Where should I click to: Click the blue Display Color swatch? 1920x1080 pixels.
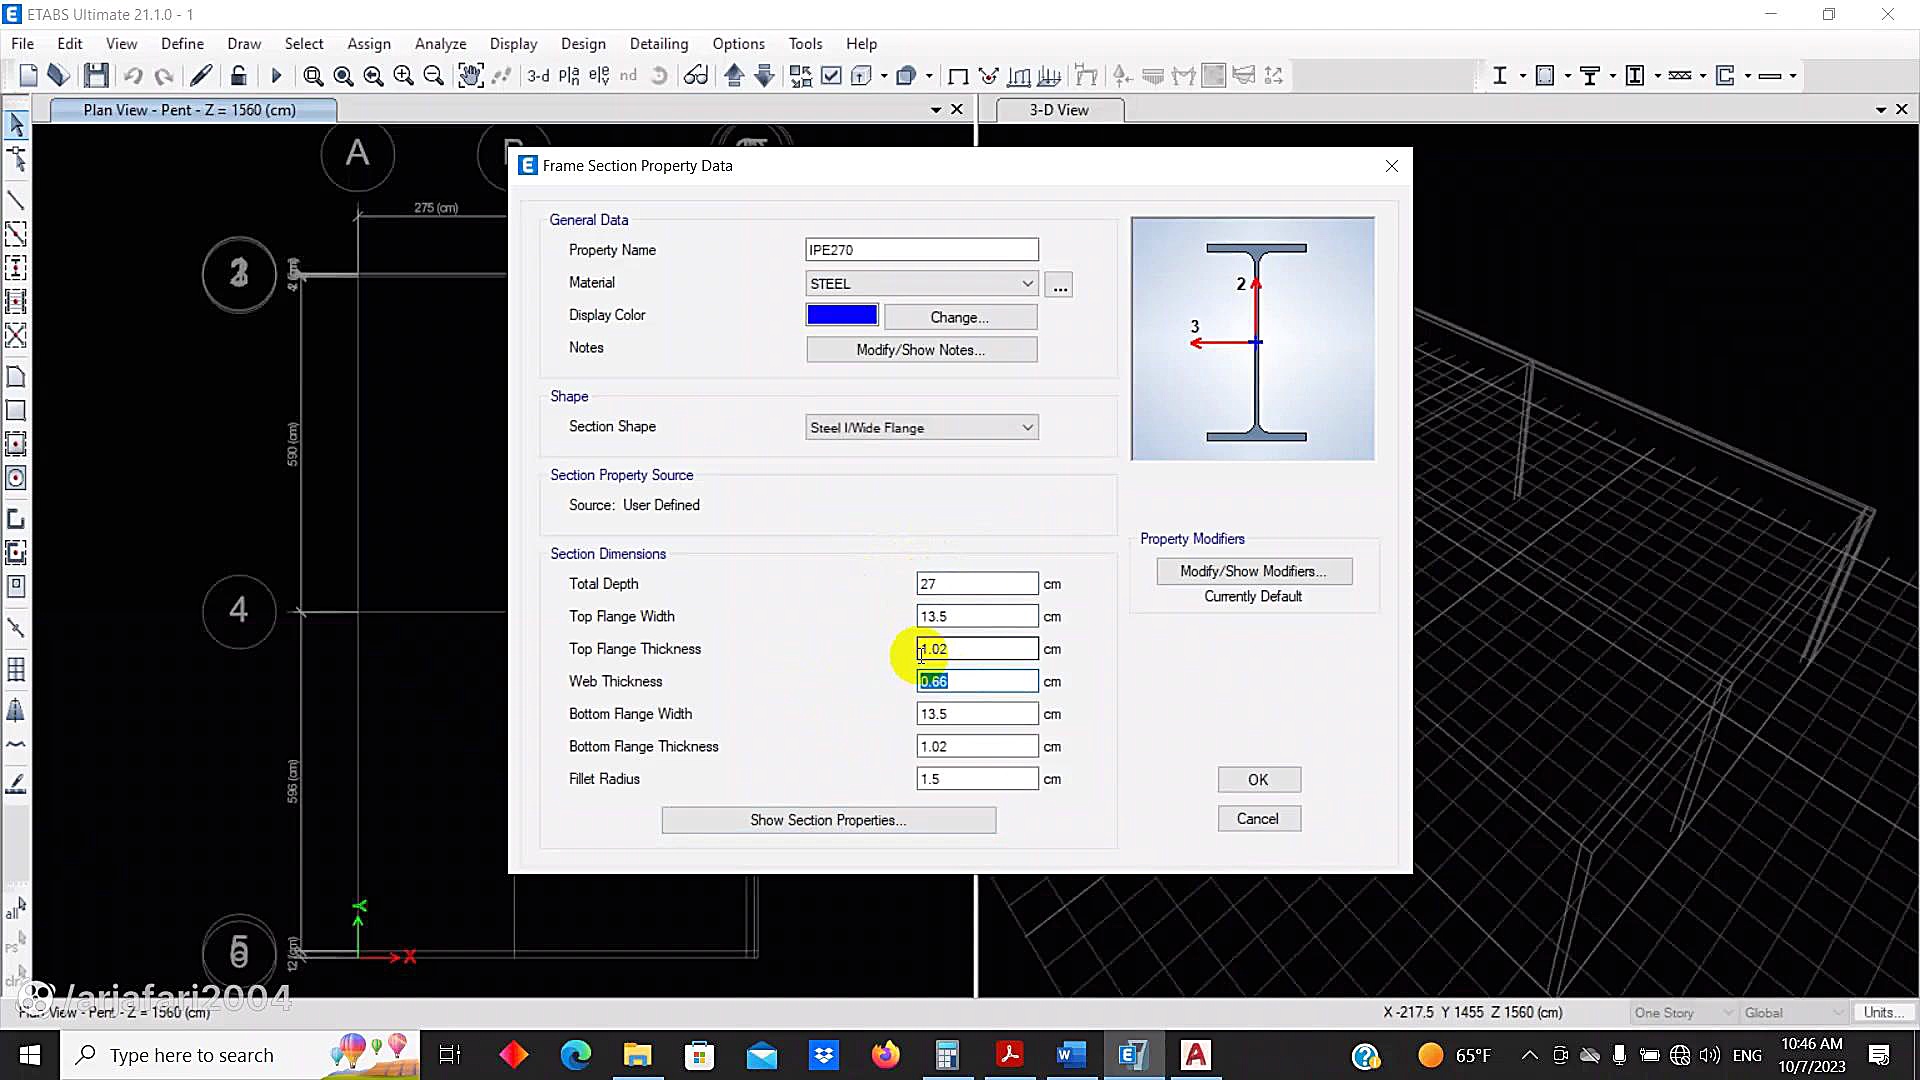(842, 316)
